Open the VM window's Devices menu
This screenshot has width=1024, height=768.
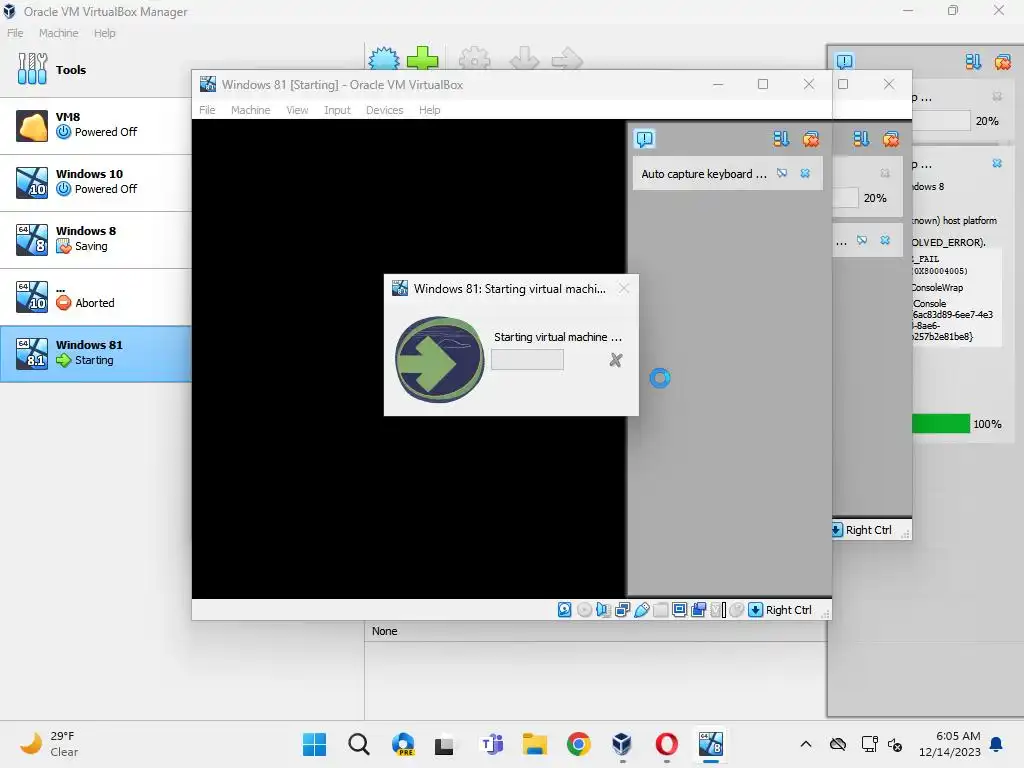click(385, 110)
